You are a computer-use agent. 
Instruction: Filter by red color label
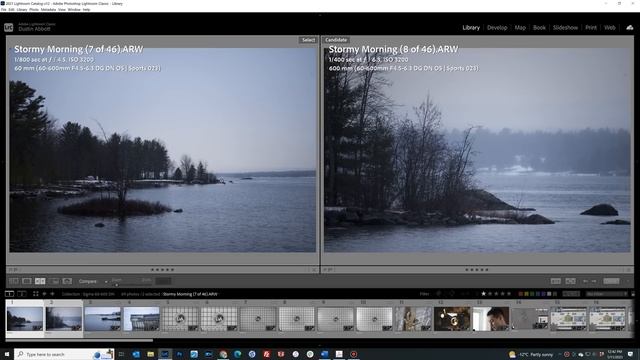[x=520, y=294]
